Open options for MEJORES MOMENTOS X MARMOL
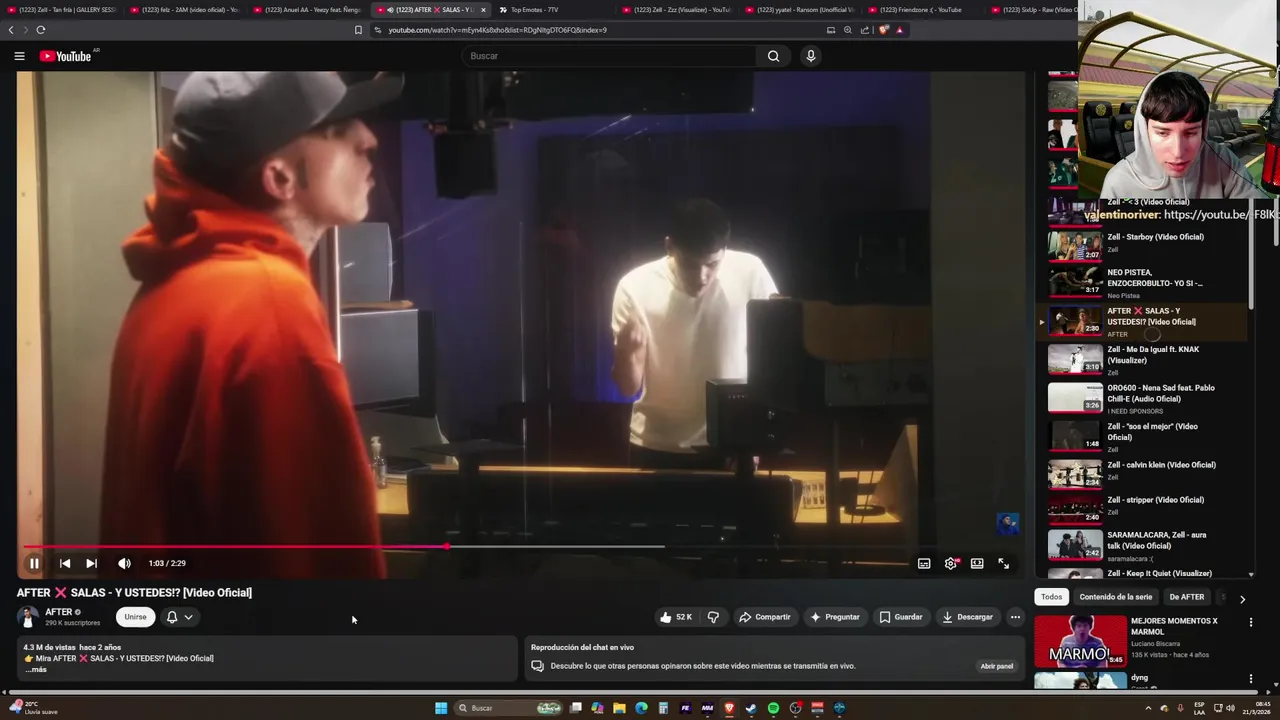Image resolution: width=1280 pixels, height=720 pixels. [1250, 622]
